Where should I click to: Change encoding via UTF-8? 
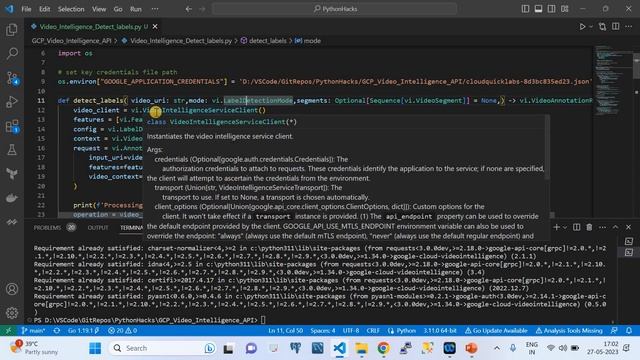coord(351,331)
